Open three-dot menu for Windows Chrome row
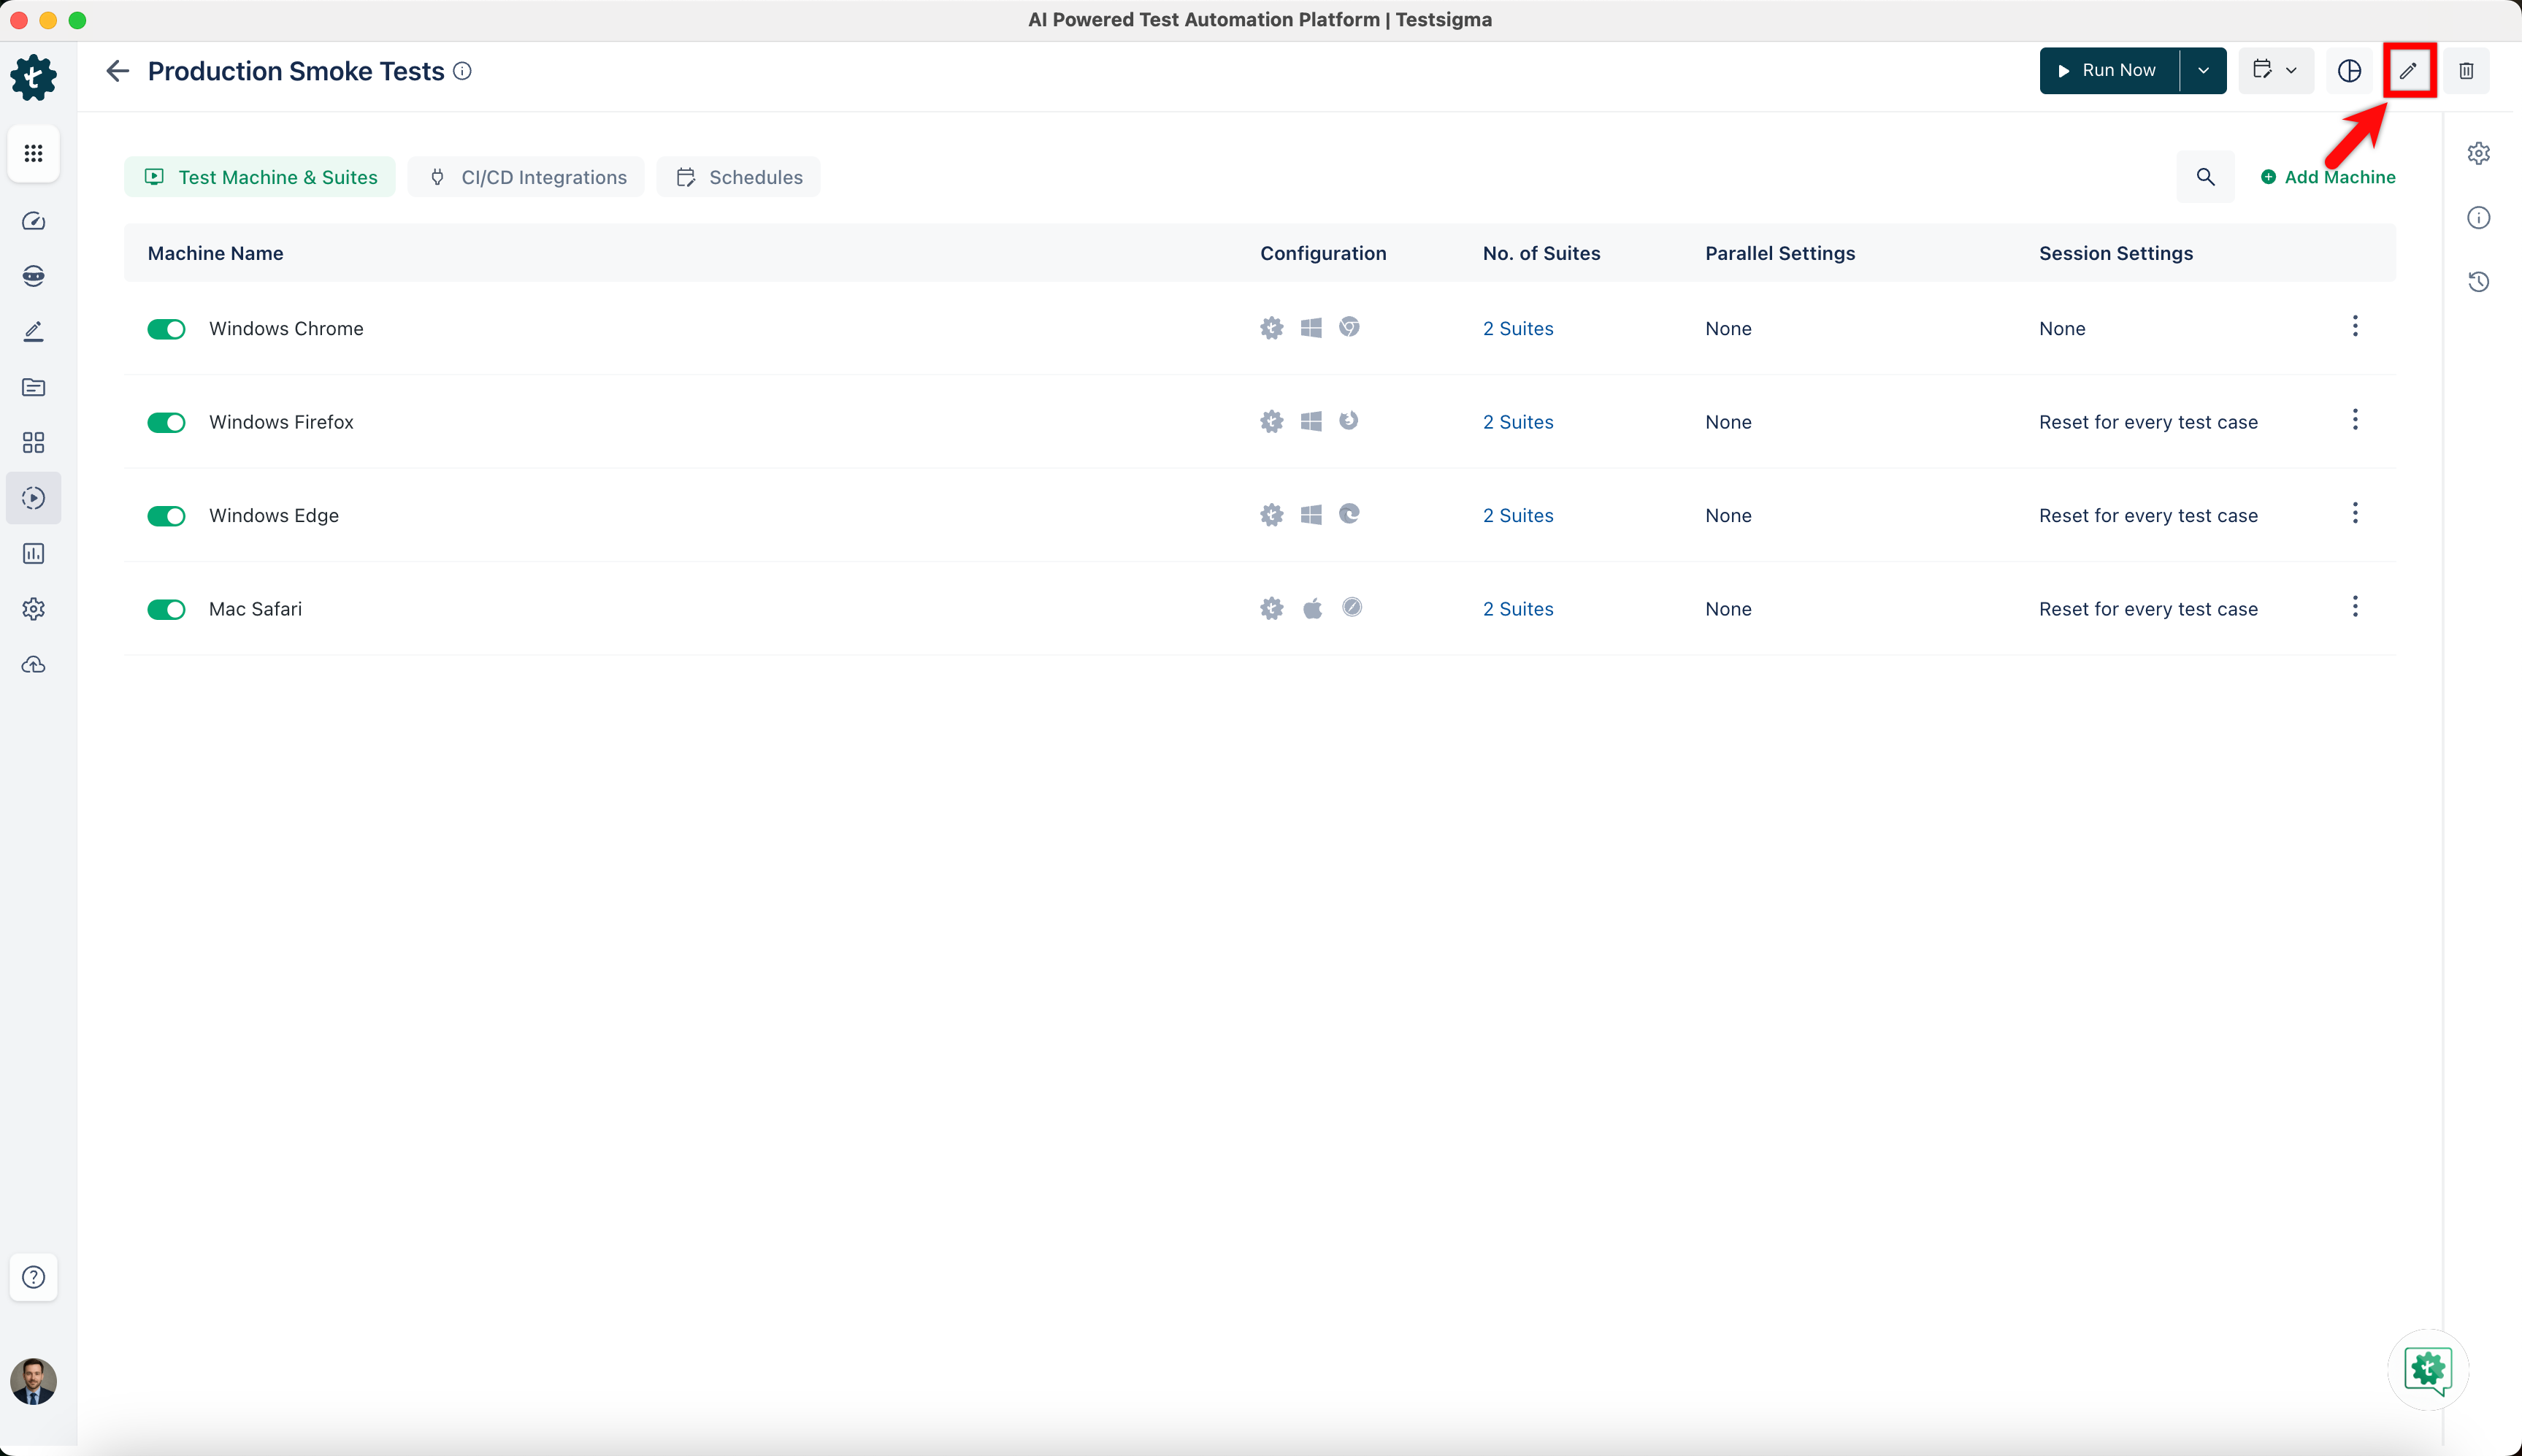Viewport: 2522px width, 1456px height. [2355, 327]
